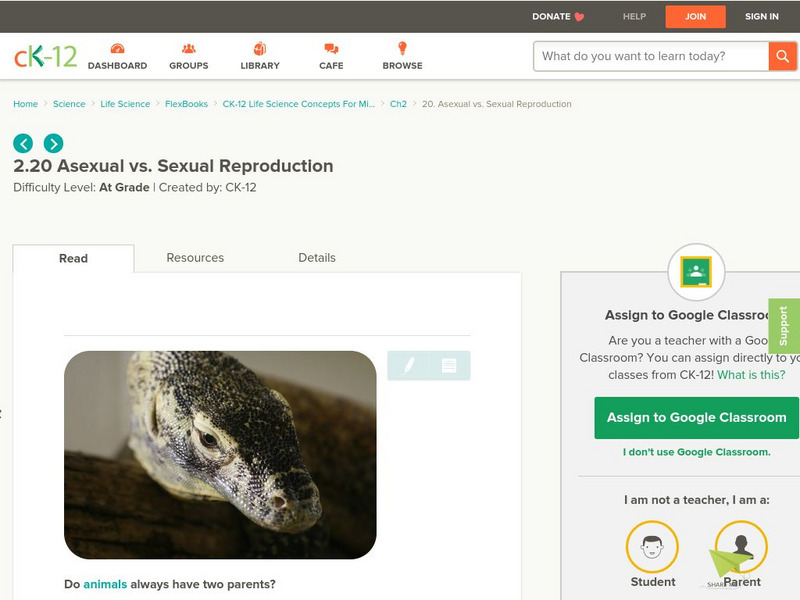Switch to the Details tab
The image size is (800, 600).
point(317,257)
